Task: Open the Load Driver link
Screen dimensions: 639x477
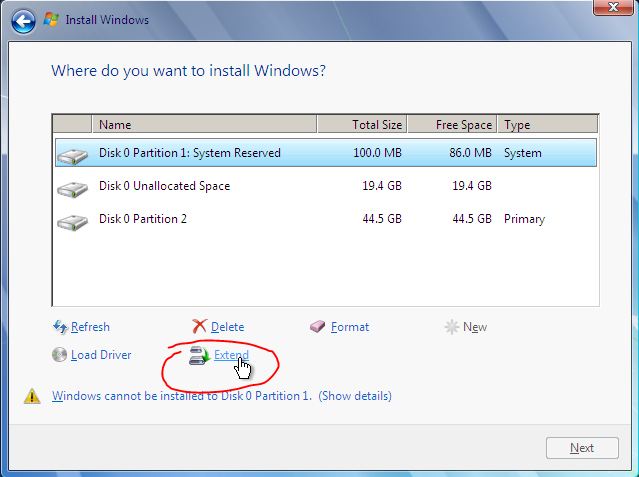Action: [x=101, y=355]
